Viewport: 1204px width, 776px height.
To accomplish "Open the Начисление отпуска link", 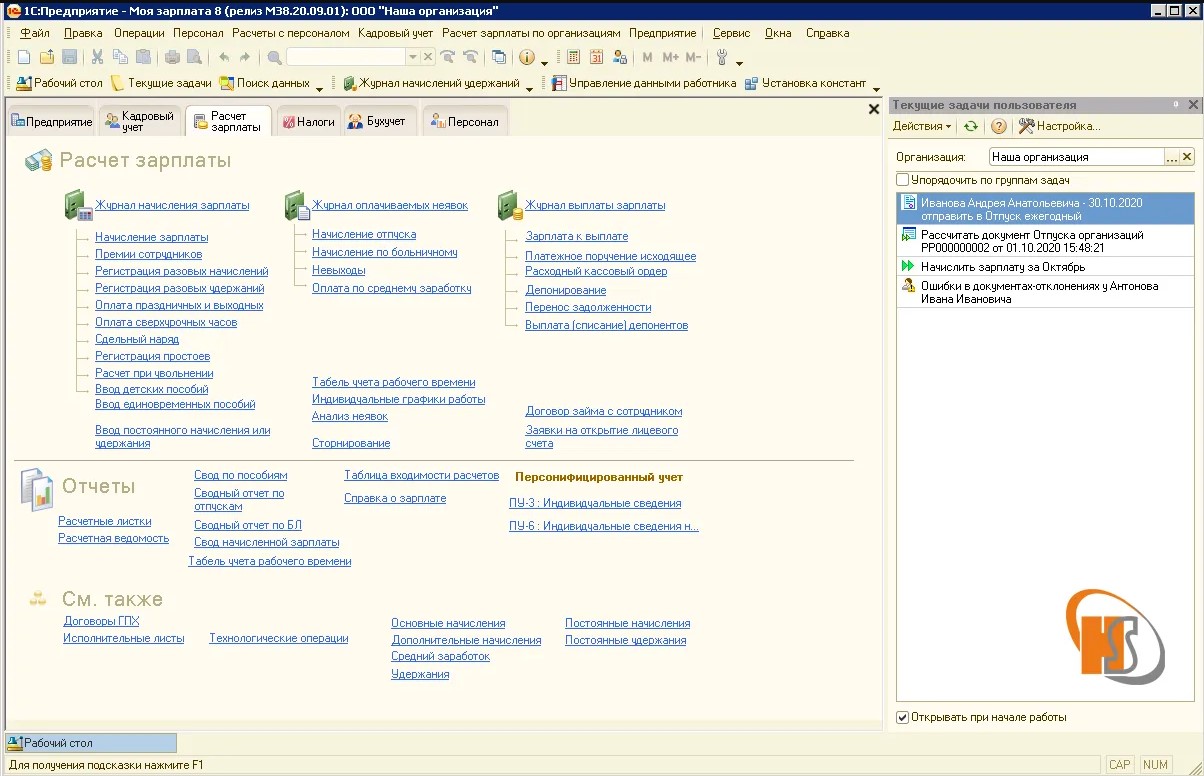I will click(x=364, y=234).
